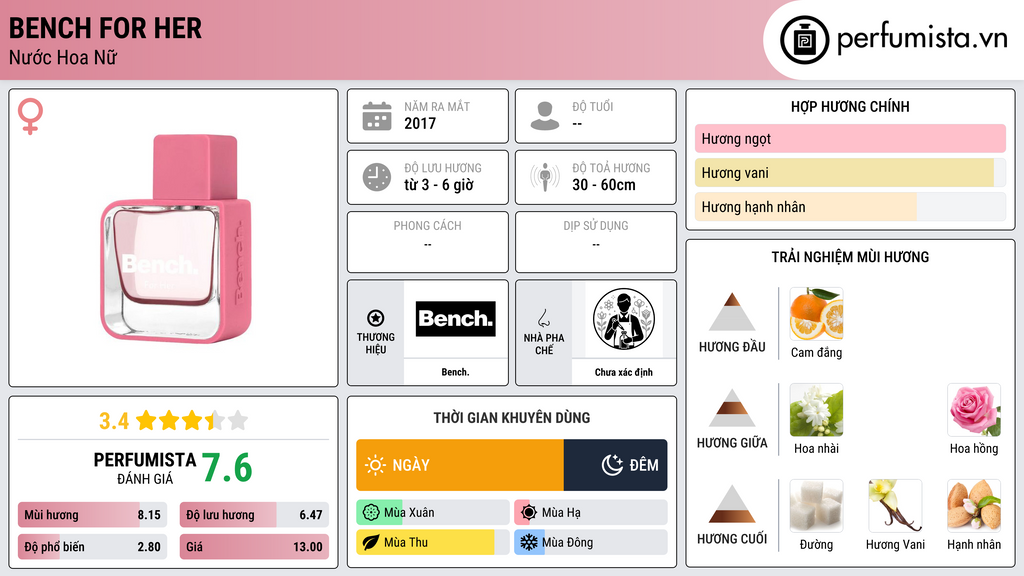This screenshot has width=1024, height=576.
Task: Click the dark Đêm nighttime segment
Action: (x=615, y=465)
